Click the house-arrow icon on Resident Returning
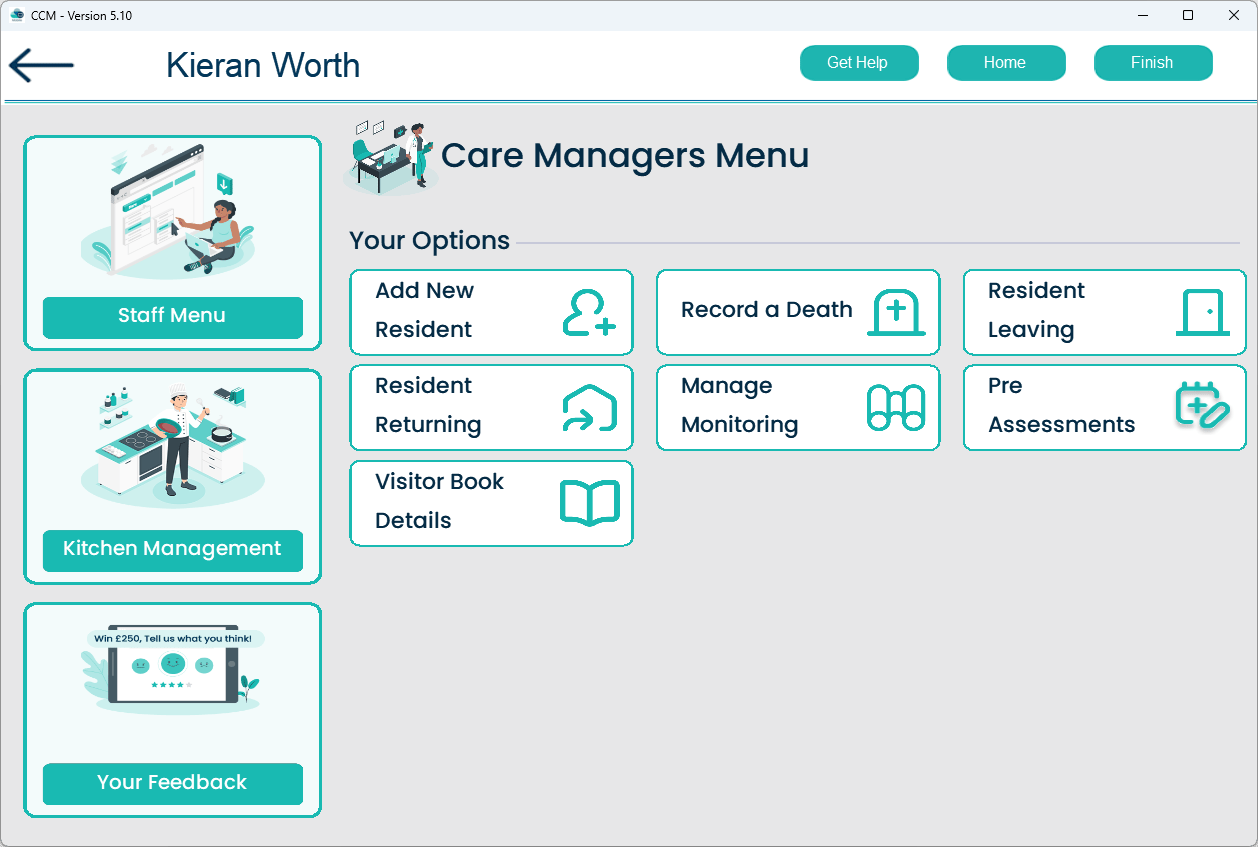1258x847 pixels. click(x=589, y=408)
